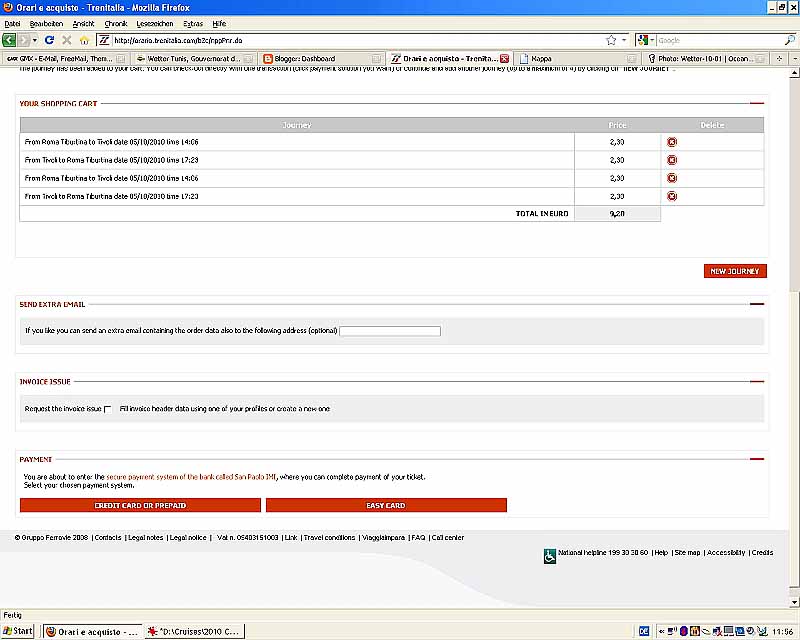800x640 pixels.
Task: Reload the page with the Refresh icon
Action: [49, 40]
